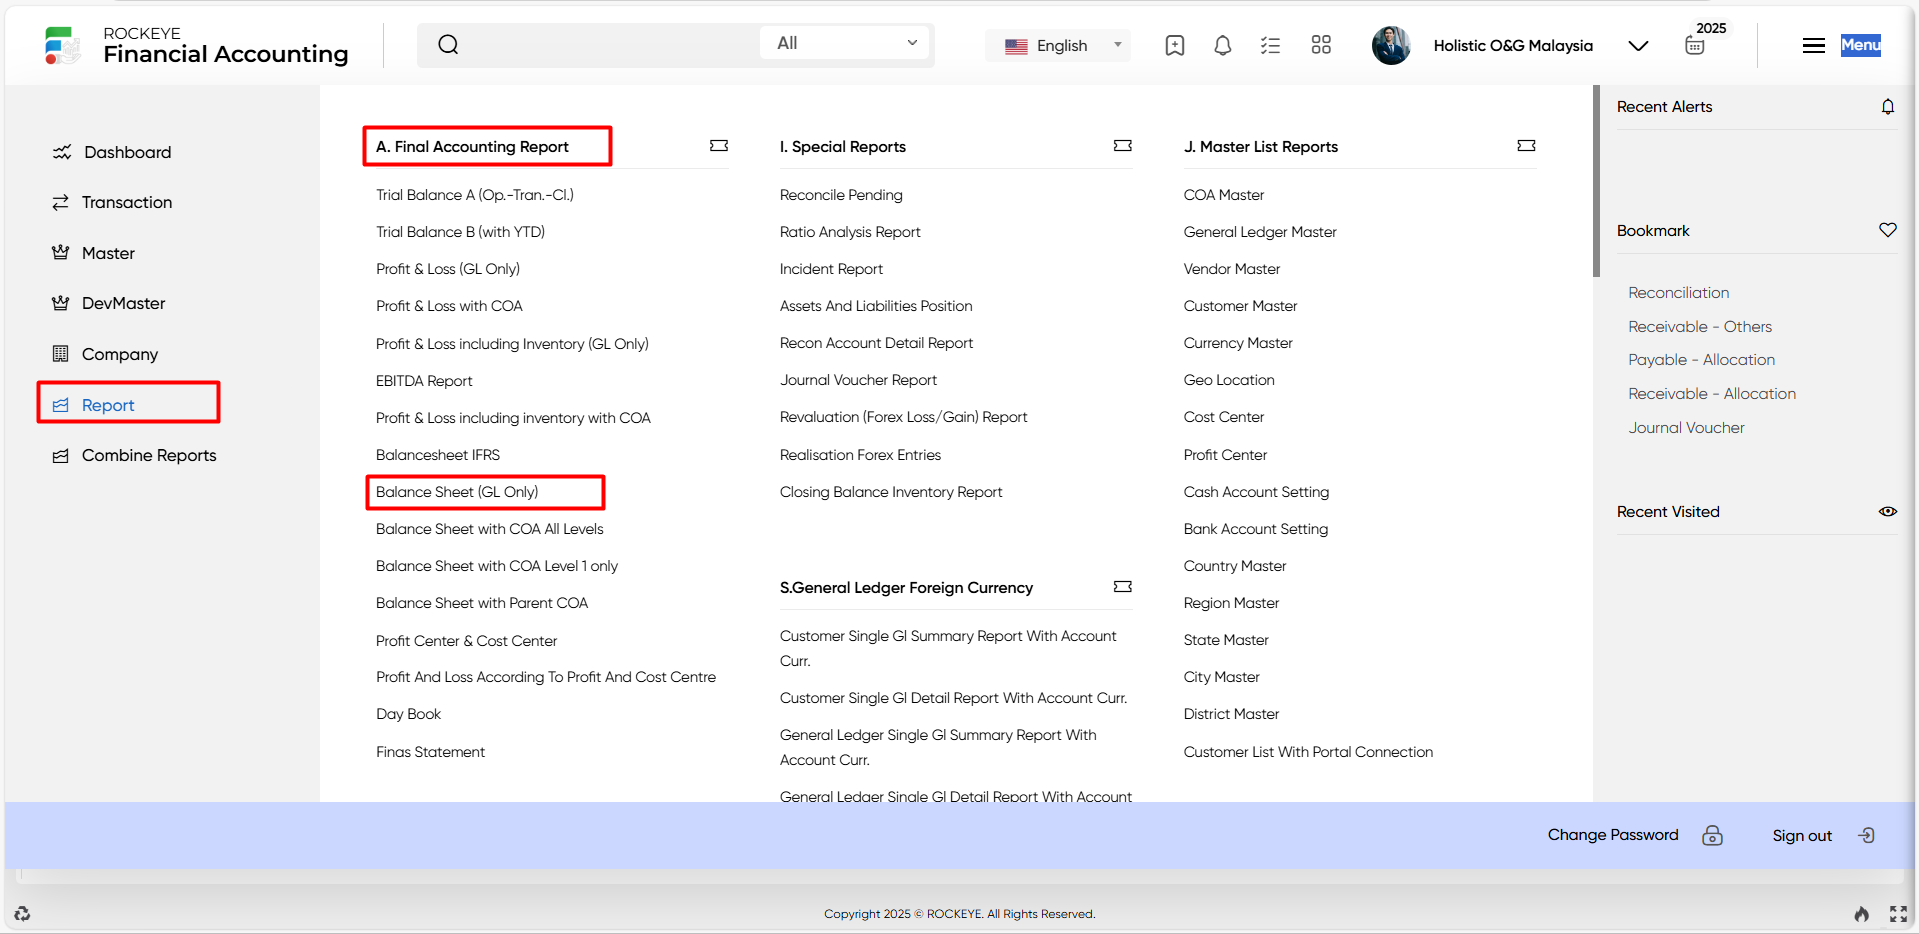
Task: Select Transaction in the sidebar
Action: click(127, 202)
